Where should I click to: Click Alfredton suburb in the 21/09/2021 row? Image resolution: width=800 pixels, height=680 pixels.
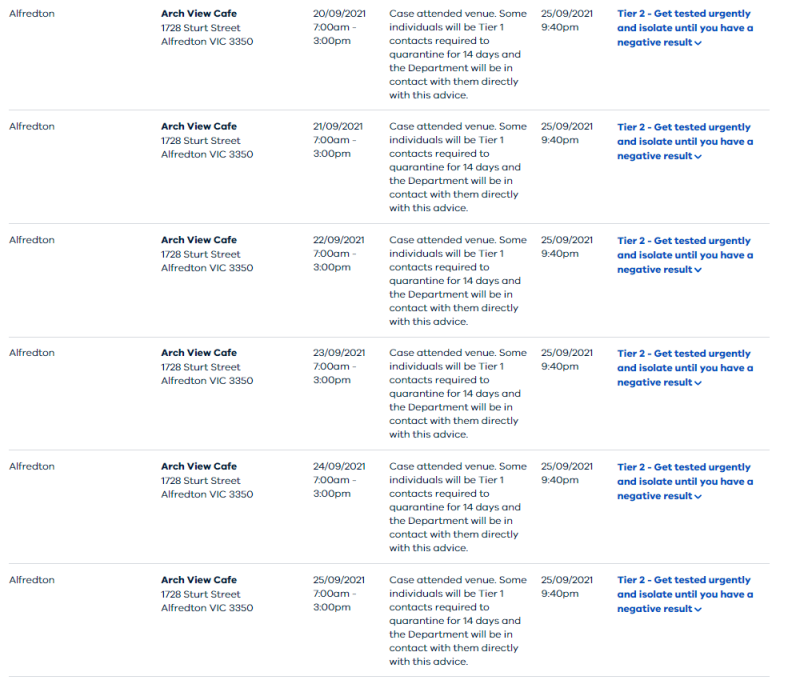pyautogui.click(x=32, y=127)
